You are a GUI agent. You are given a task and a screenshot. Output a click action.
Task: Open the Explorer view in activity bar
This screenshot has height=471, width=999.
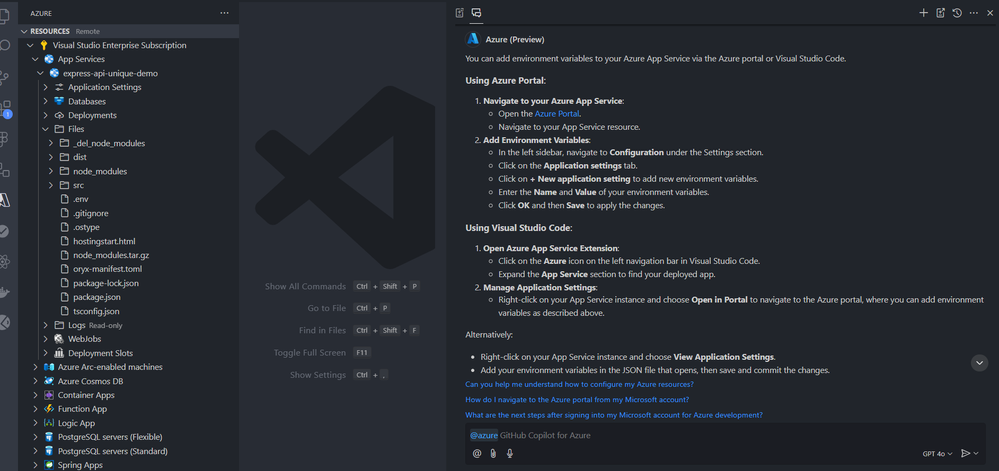click(4, 15)
